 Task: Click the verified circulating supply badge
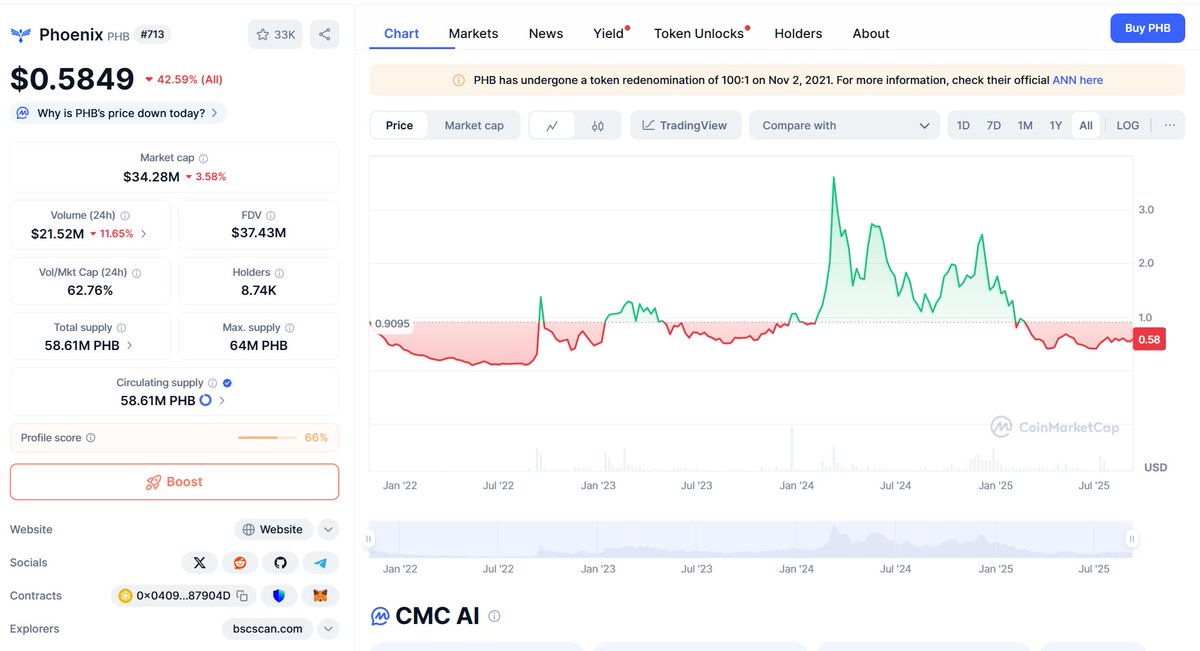pos(227,383)
